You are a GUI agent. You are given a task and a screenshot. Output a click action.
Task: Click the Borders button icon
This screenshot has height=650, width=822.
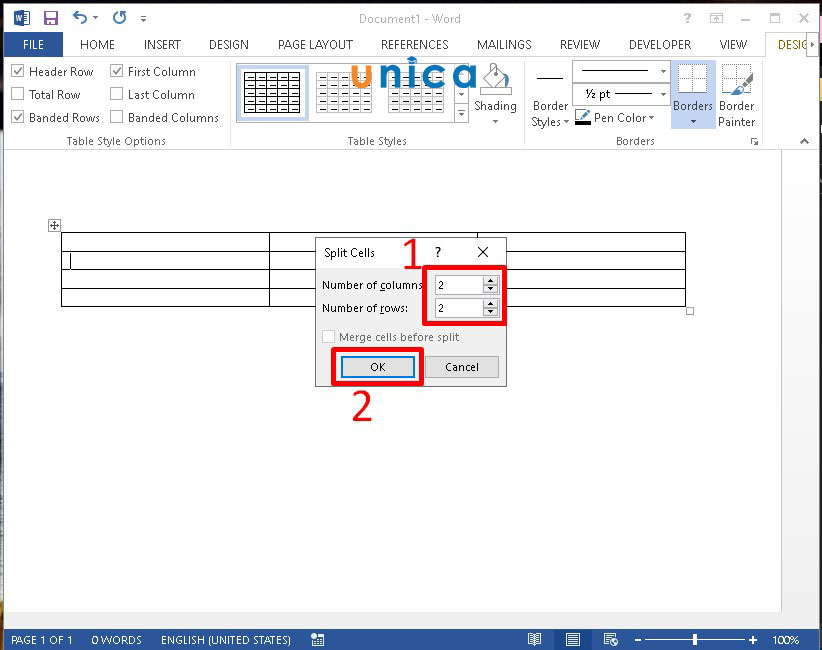point(693,79)
